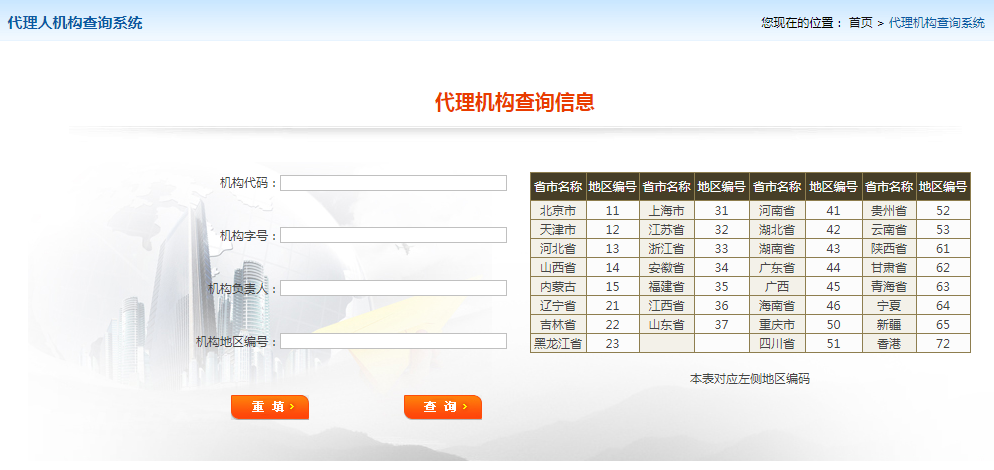This screenshot has height=470, width=994.
Task: Click the 机构代码 input field
Action: click(393, 183)
